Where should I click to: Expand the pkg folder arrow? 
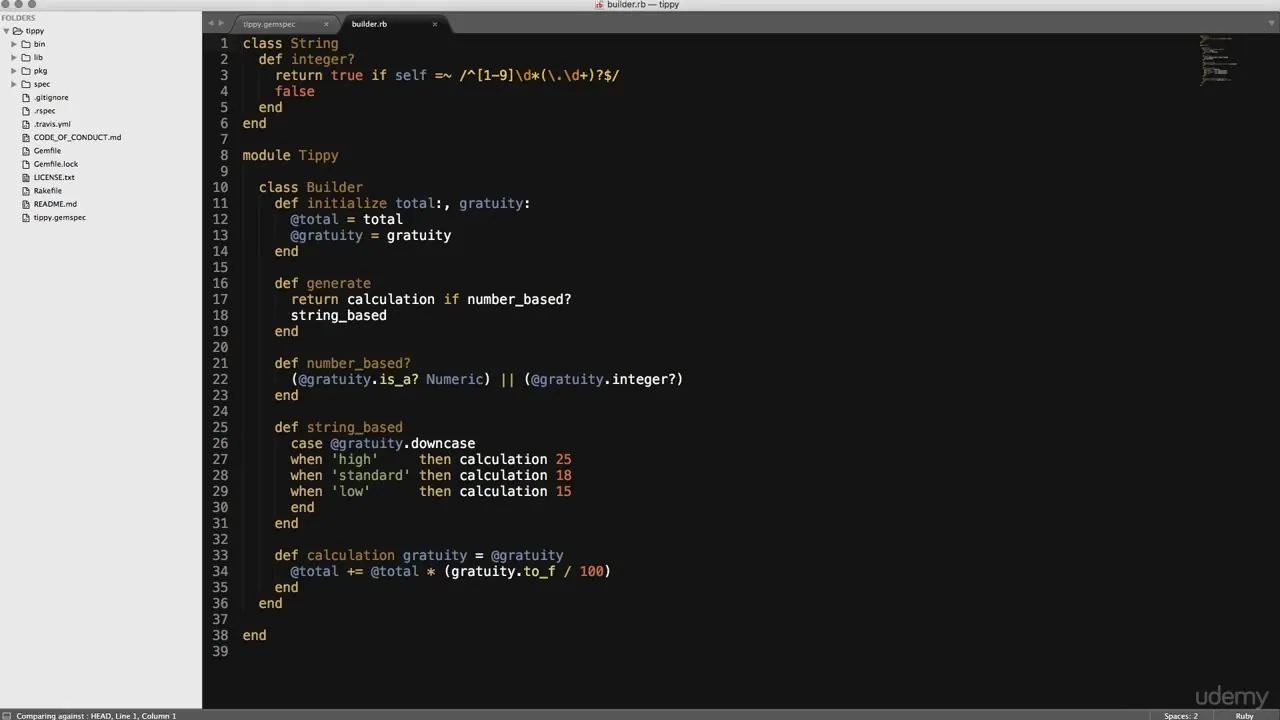14,71
